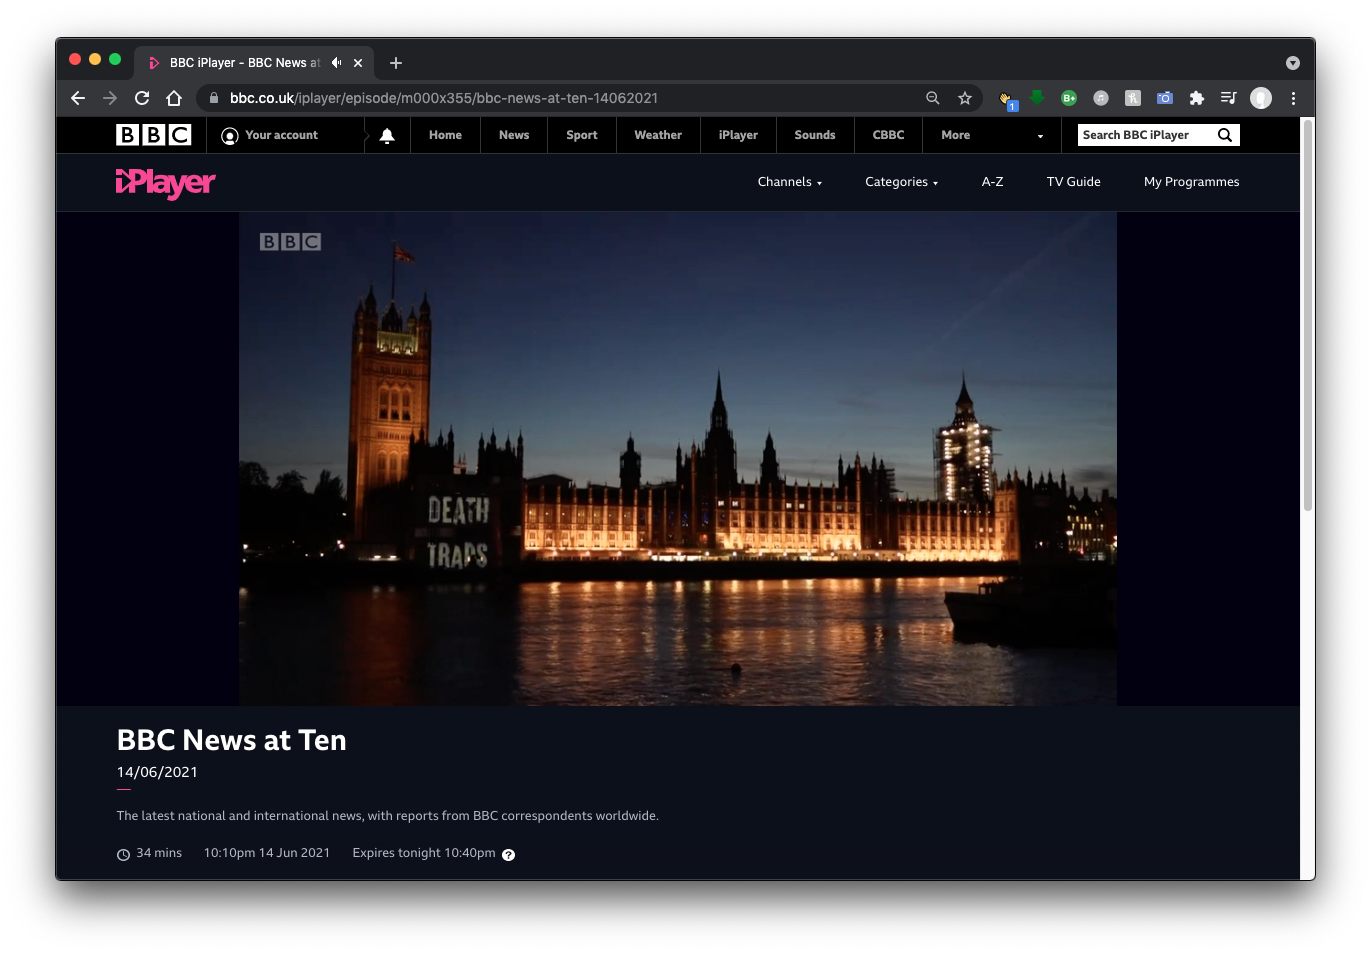
Task: Open Chrome's three-dot menu
Action: pos(1293,98)
